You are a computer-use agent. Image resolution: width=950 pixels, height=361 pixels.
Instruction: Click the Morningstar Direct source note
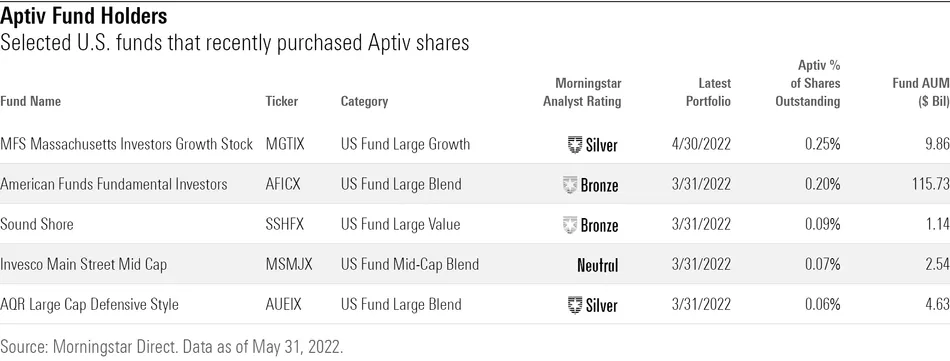click(172, 347)
